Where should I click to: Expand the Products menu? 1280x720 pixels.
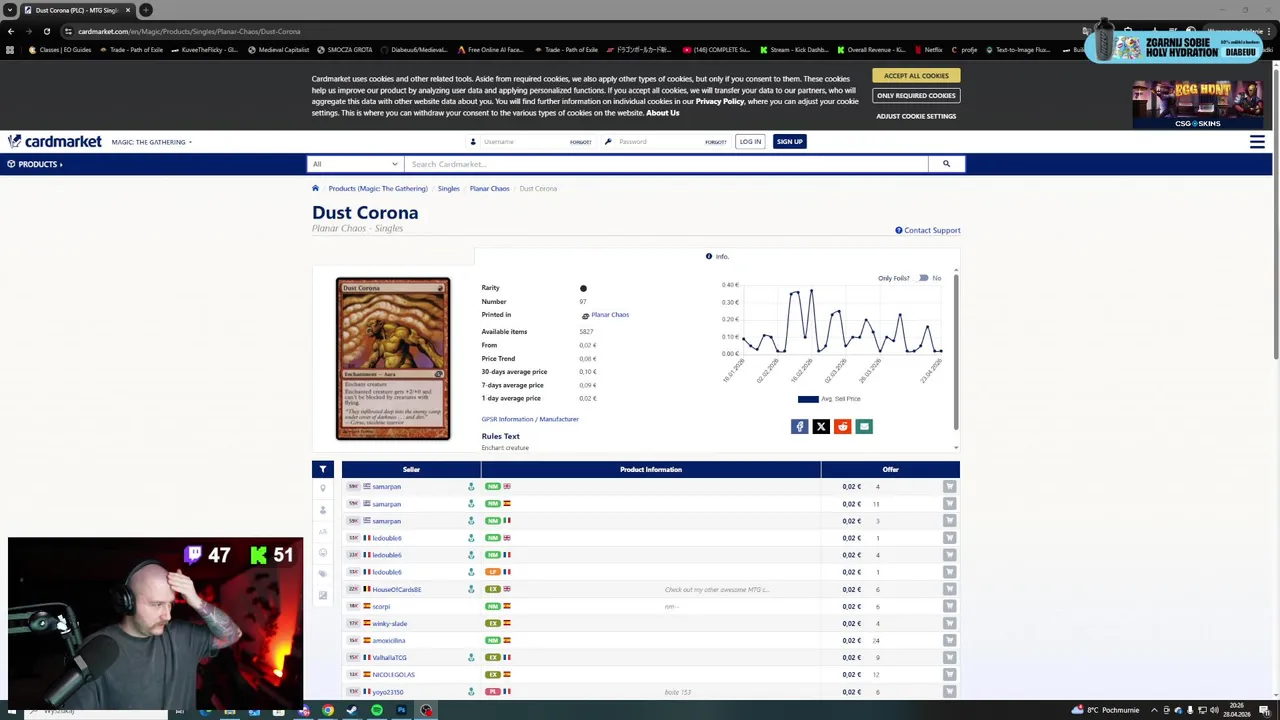[x=35, y=164]
